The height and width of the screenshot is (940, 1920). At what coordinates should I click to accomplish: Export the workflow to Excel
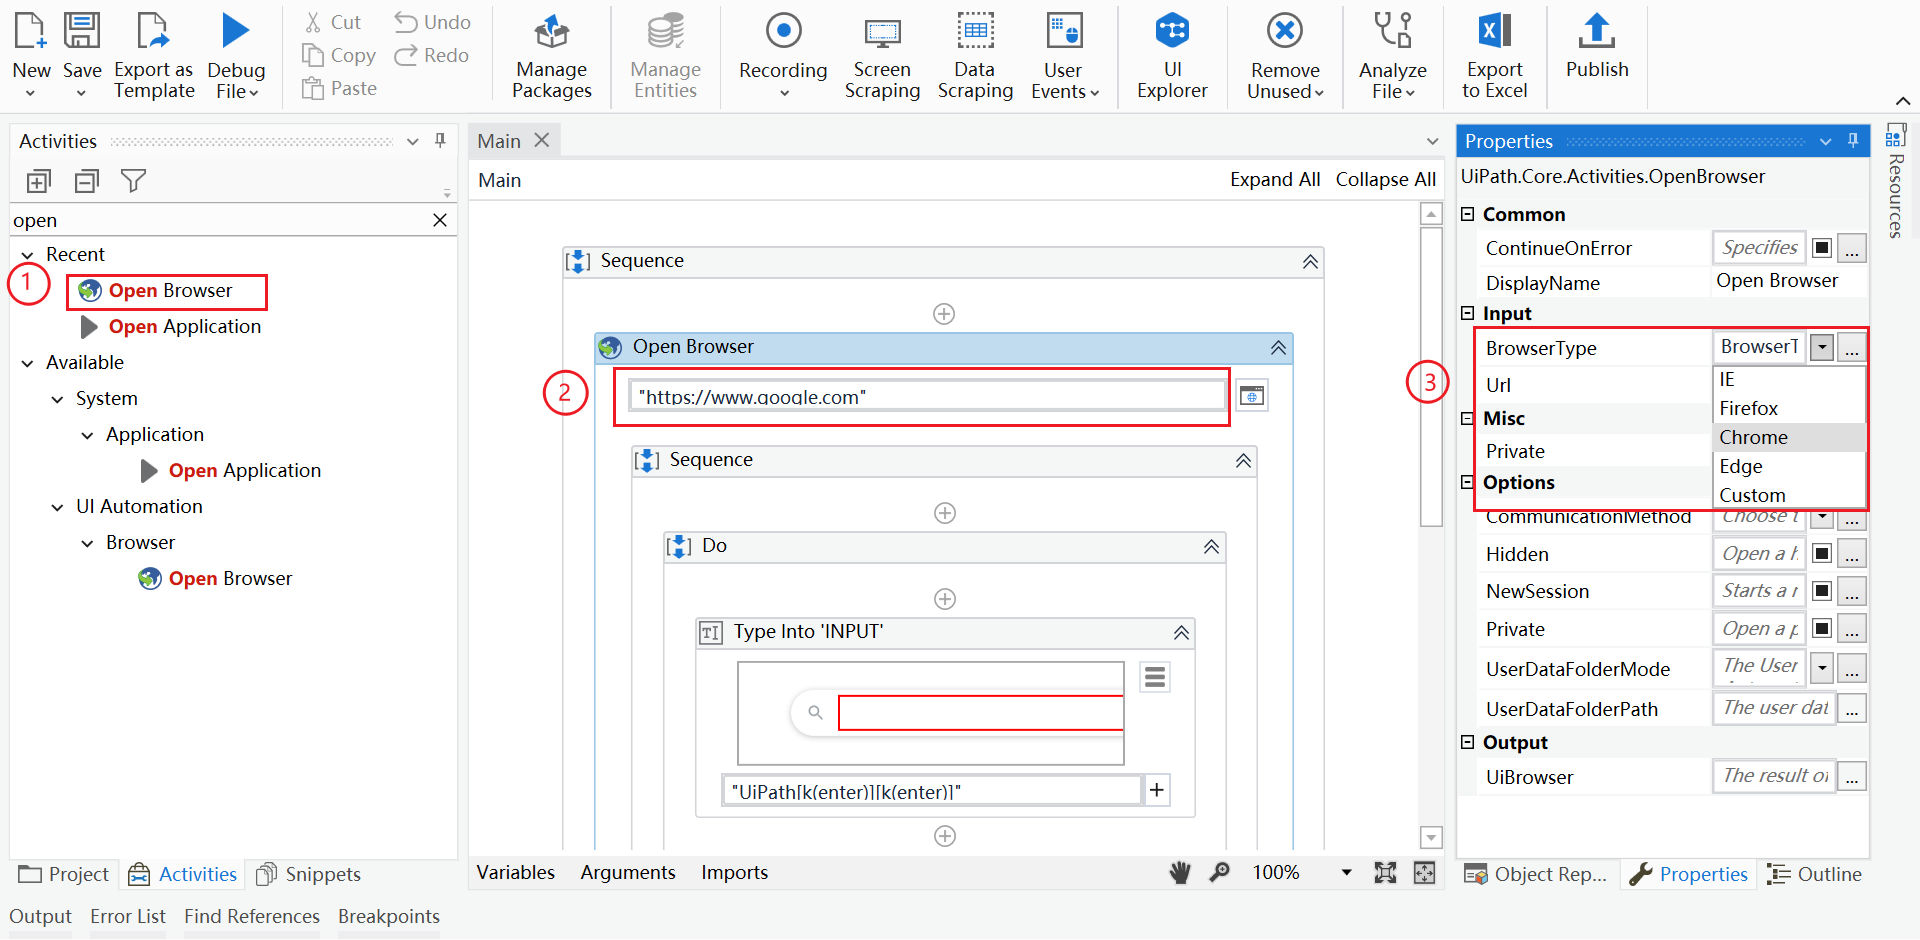(1494, 55)
